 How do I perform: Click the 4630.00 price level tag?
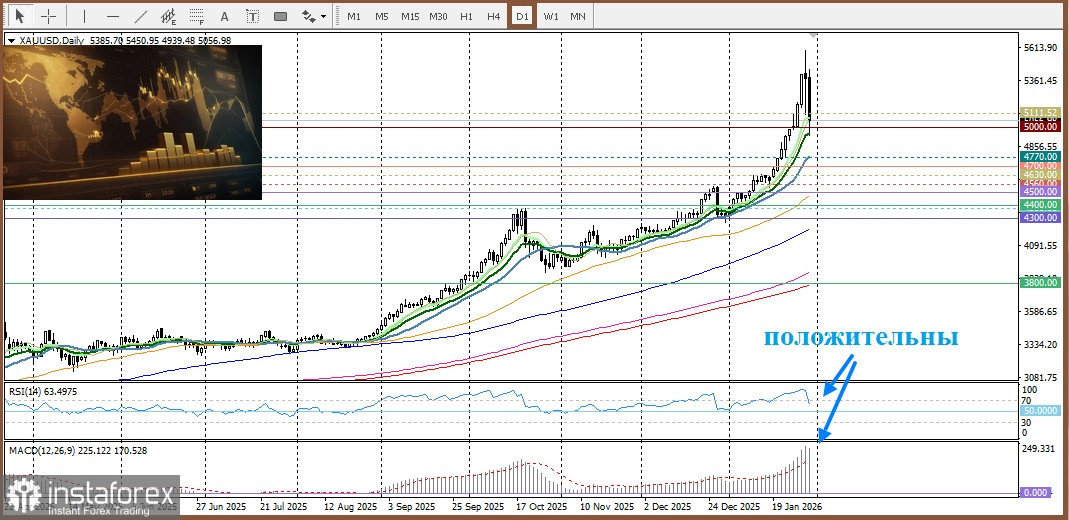point(1040,174)
